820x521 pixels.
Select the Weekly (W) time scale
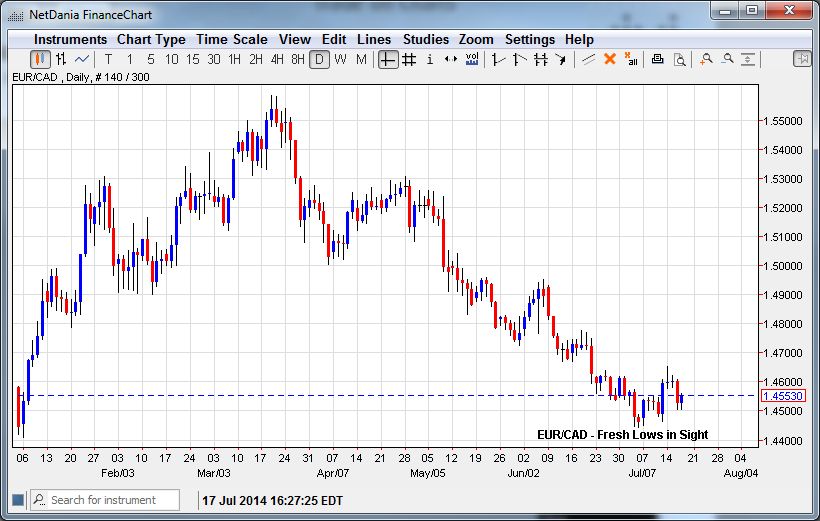pyautogui.click(x=340, y=60)
